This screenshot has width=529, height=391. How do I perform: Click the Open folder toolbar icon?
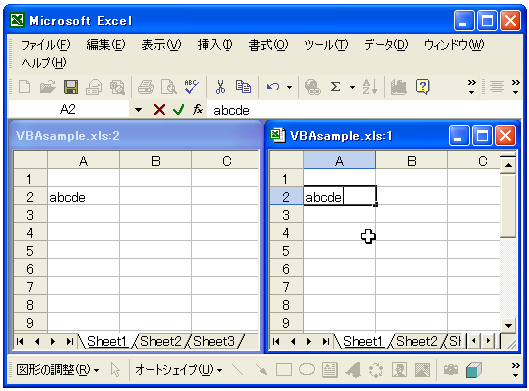tap(48, 87)
